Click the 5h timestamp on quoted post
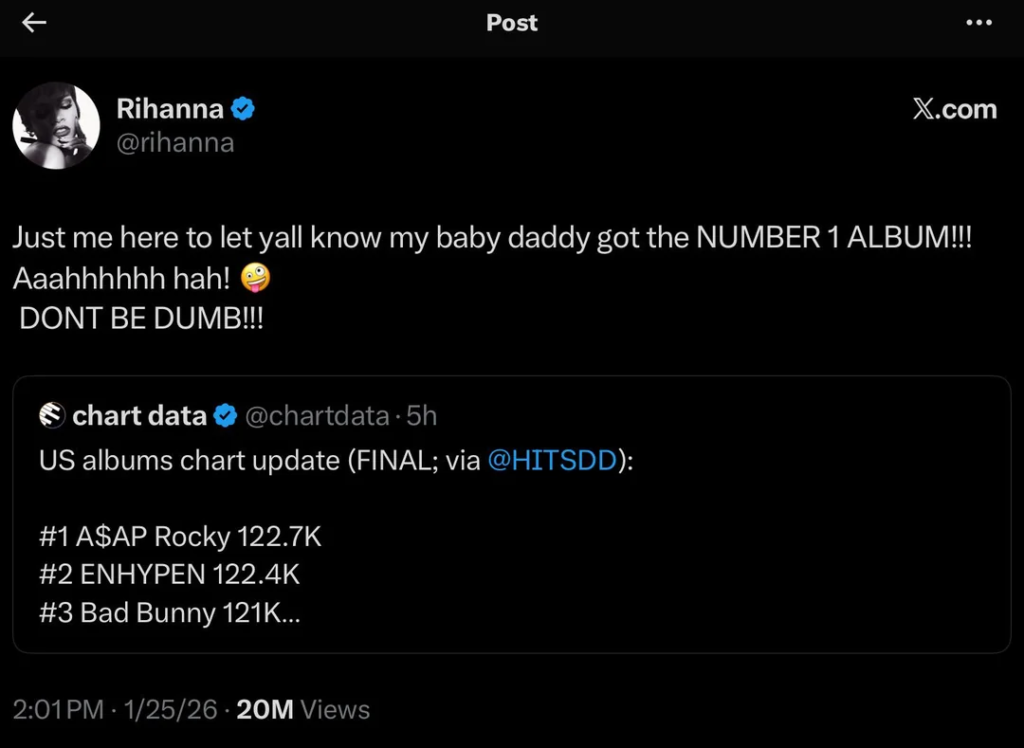The image size is (1024, 748). (x=421, y=415)
